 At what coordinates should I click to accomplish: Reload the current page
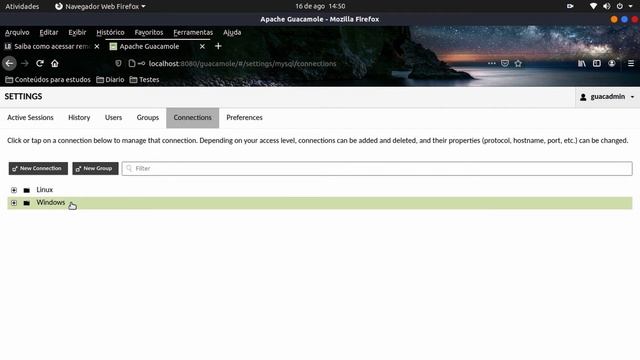click(40, 63)
